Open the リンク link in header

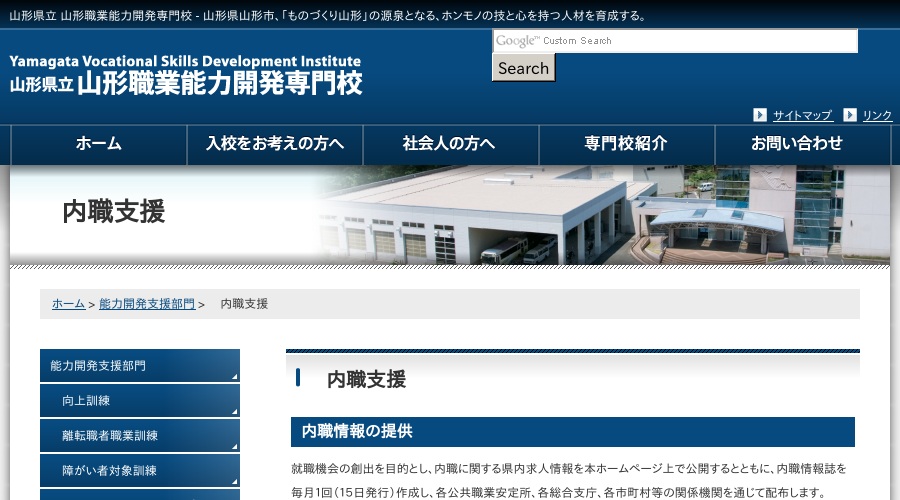coord(877,115)
